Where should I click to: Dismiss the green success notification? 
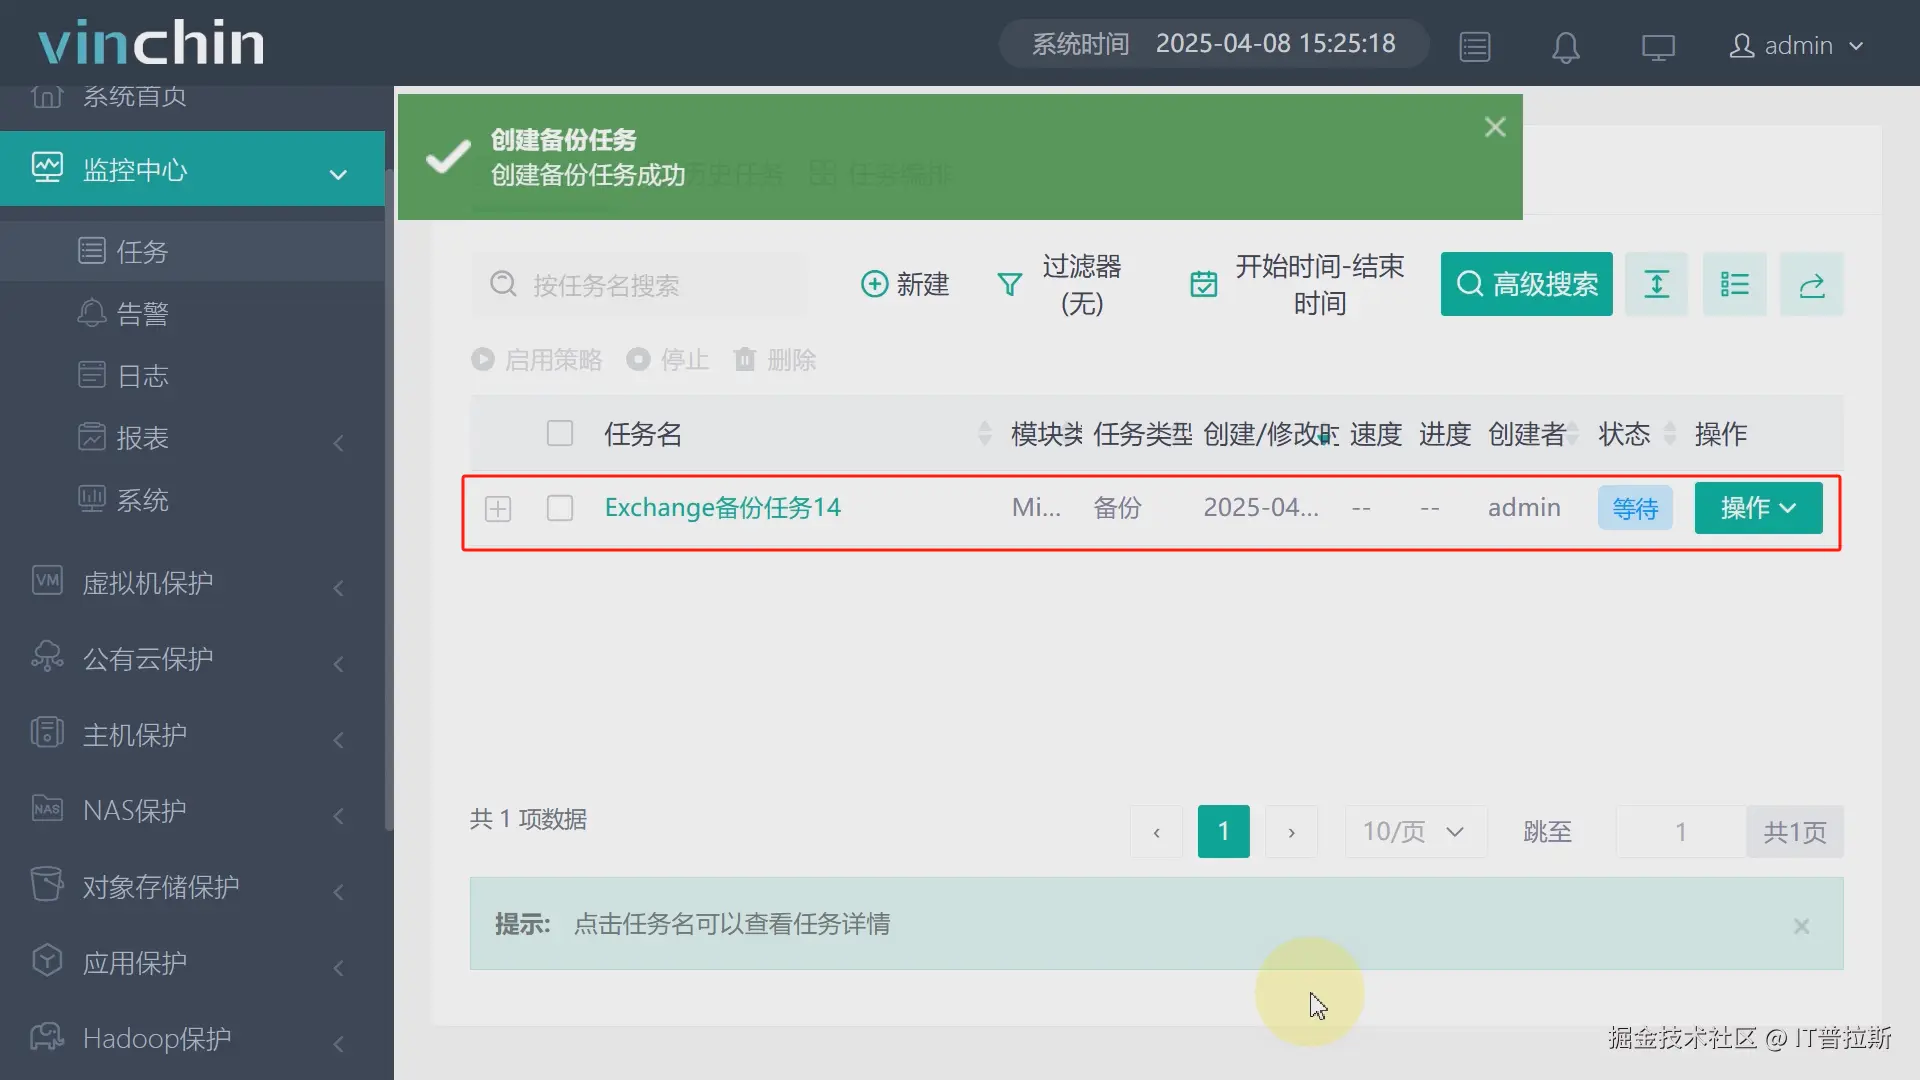tap(1495, 127)
